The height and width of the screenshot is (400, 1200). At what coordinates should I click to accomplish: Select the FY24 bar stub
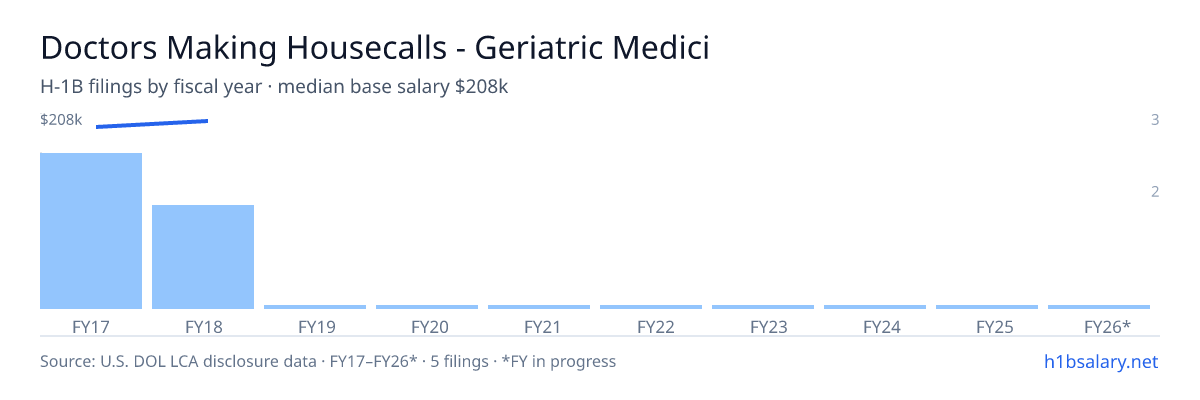click(875, 307)
